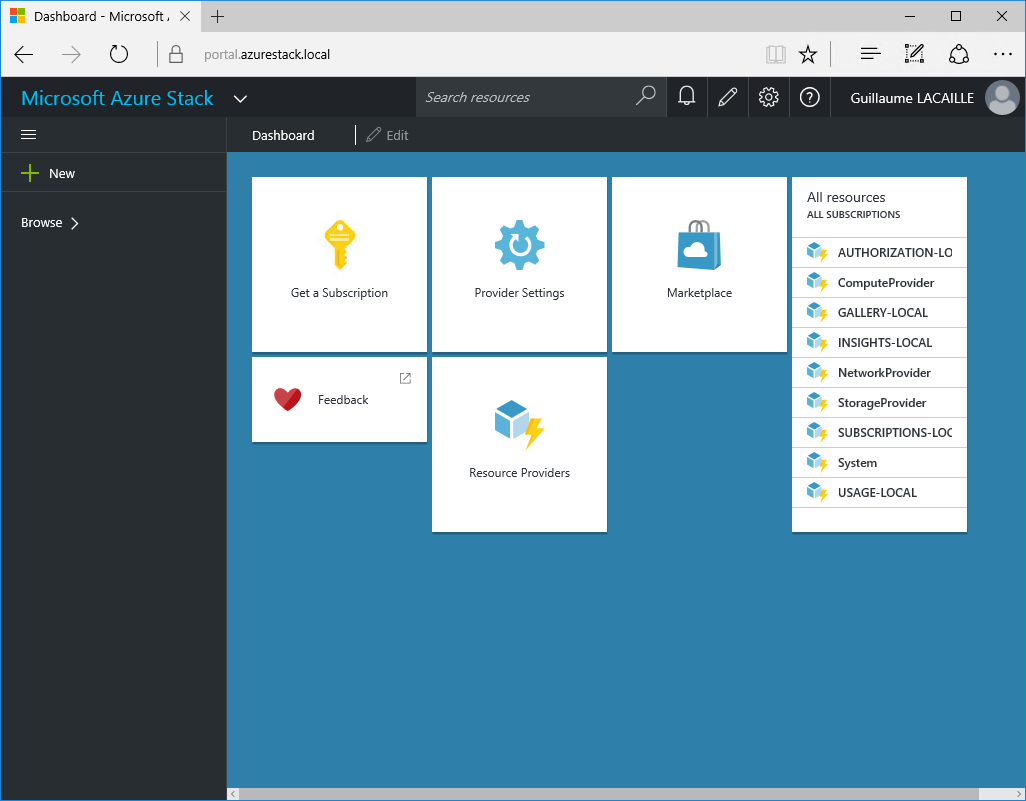
Task: Open Guillaume LACAILLE account menu
Action: click(933, 98)
